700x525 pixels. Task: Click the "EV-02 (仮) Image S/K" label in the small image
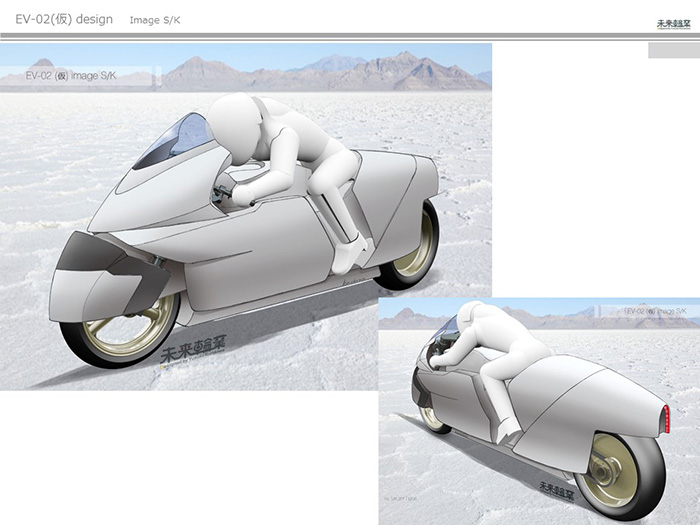coord(655,311)
